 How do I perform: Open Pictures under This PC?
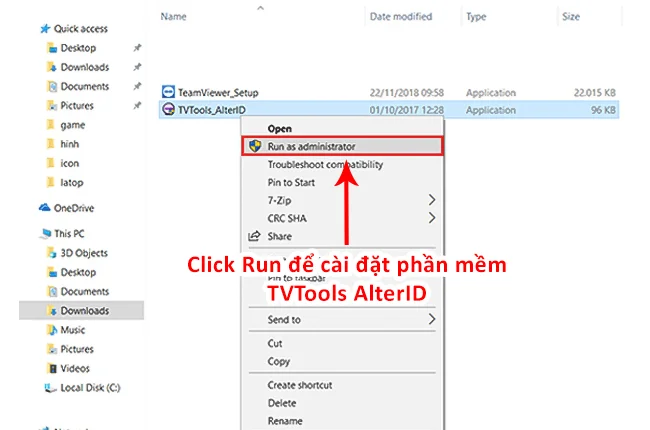point(77,349)
